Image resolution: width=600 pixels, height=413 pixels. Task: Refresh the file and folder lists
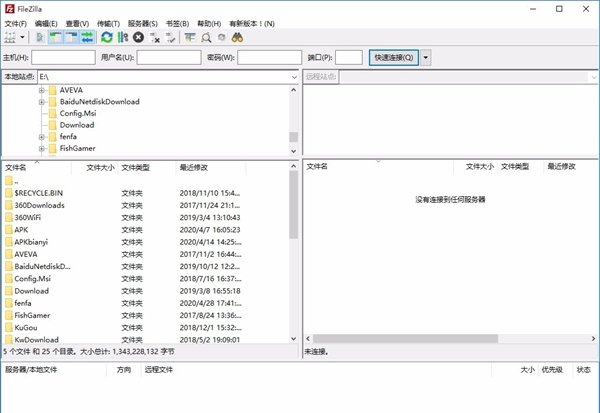click(x=107, y=38)
